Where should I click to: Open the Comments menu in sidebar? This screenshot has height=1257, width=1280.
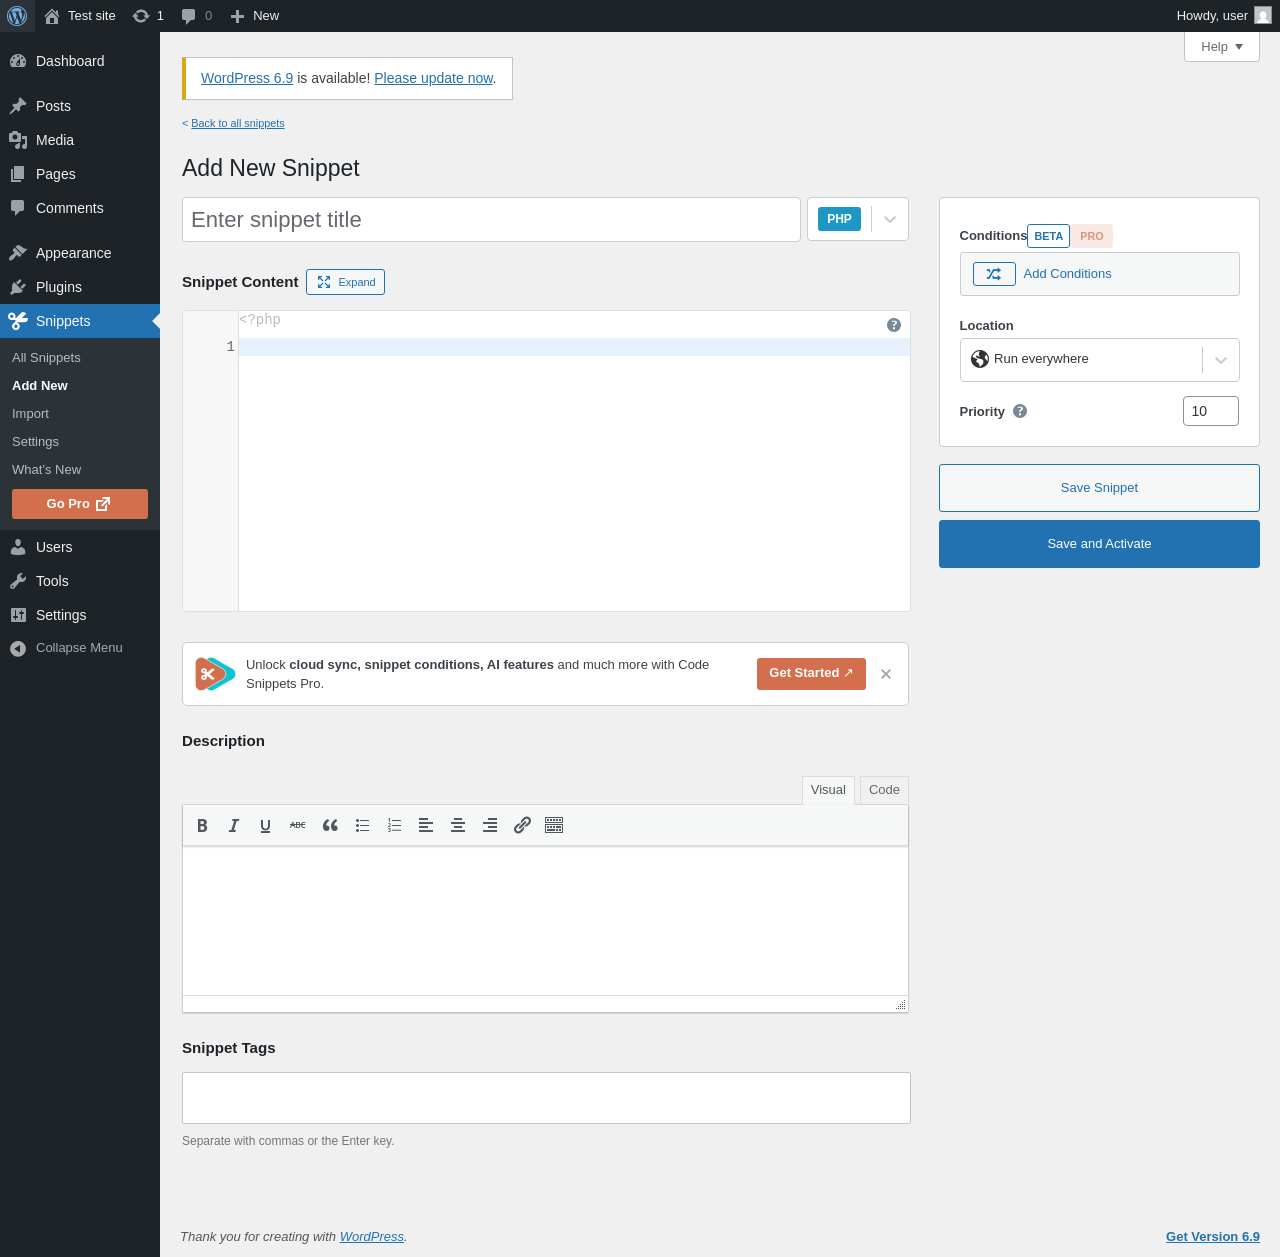click(x=80, y=208)
